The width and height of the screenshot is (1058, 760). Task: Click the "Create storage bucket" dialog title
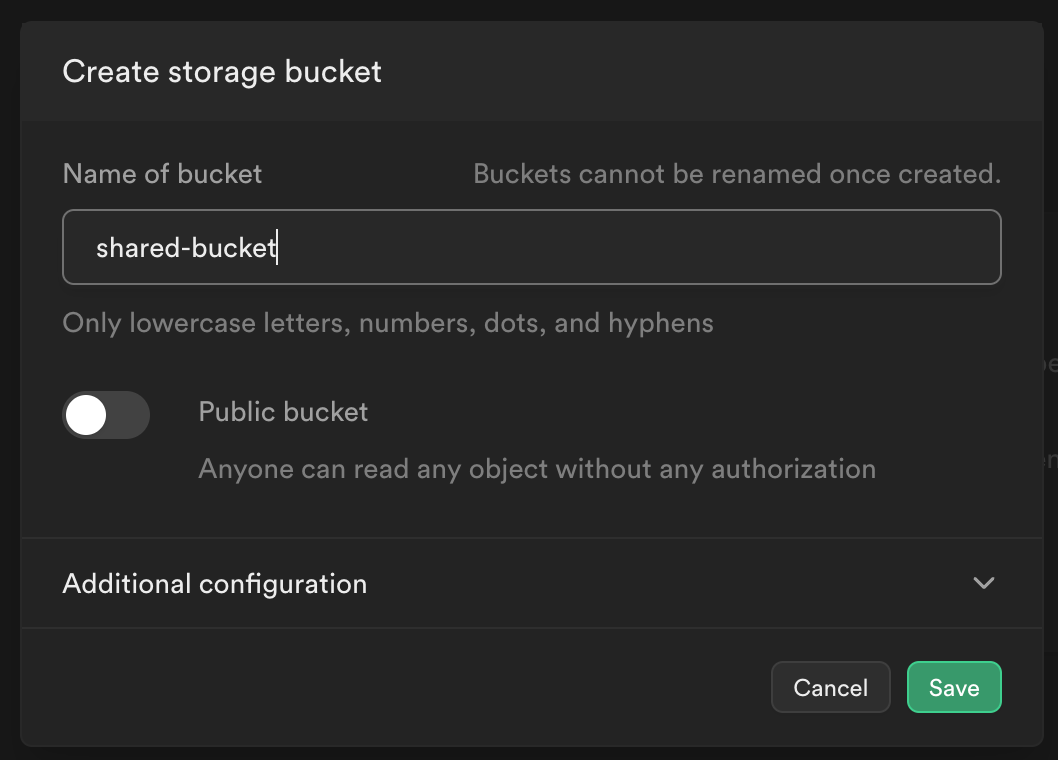(x=222, y=72)
